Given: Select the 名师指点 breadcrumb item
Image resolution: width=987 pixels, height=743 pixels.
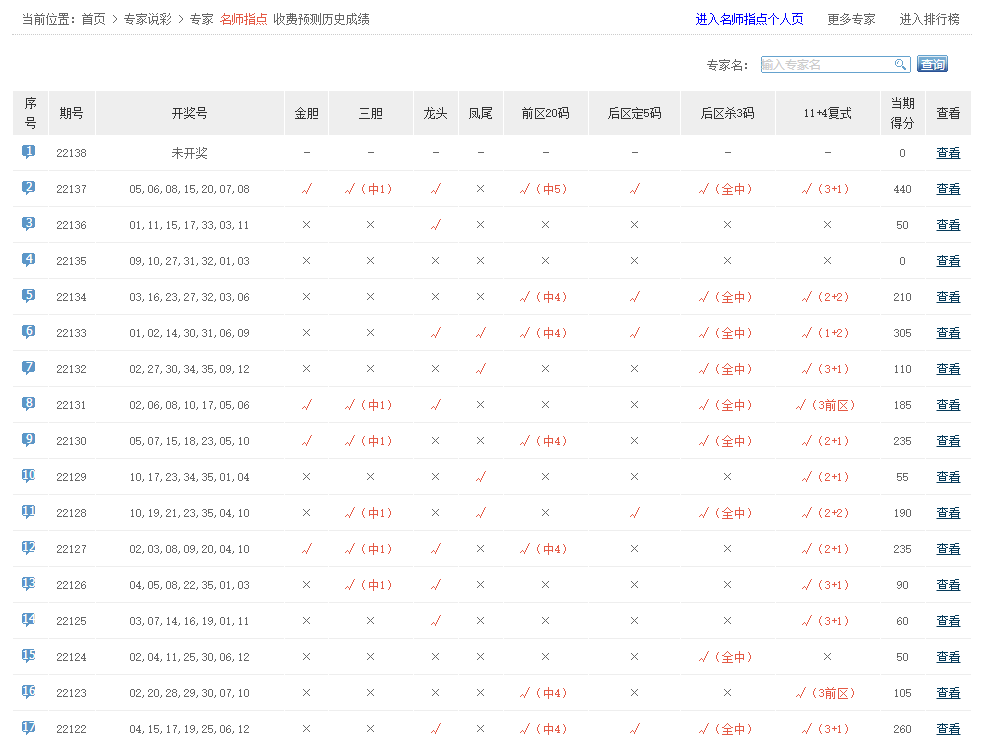Looking at the screenshot, I should 243,19.
